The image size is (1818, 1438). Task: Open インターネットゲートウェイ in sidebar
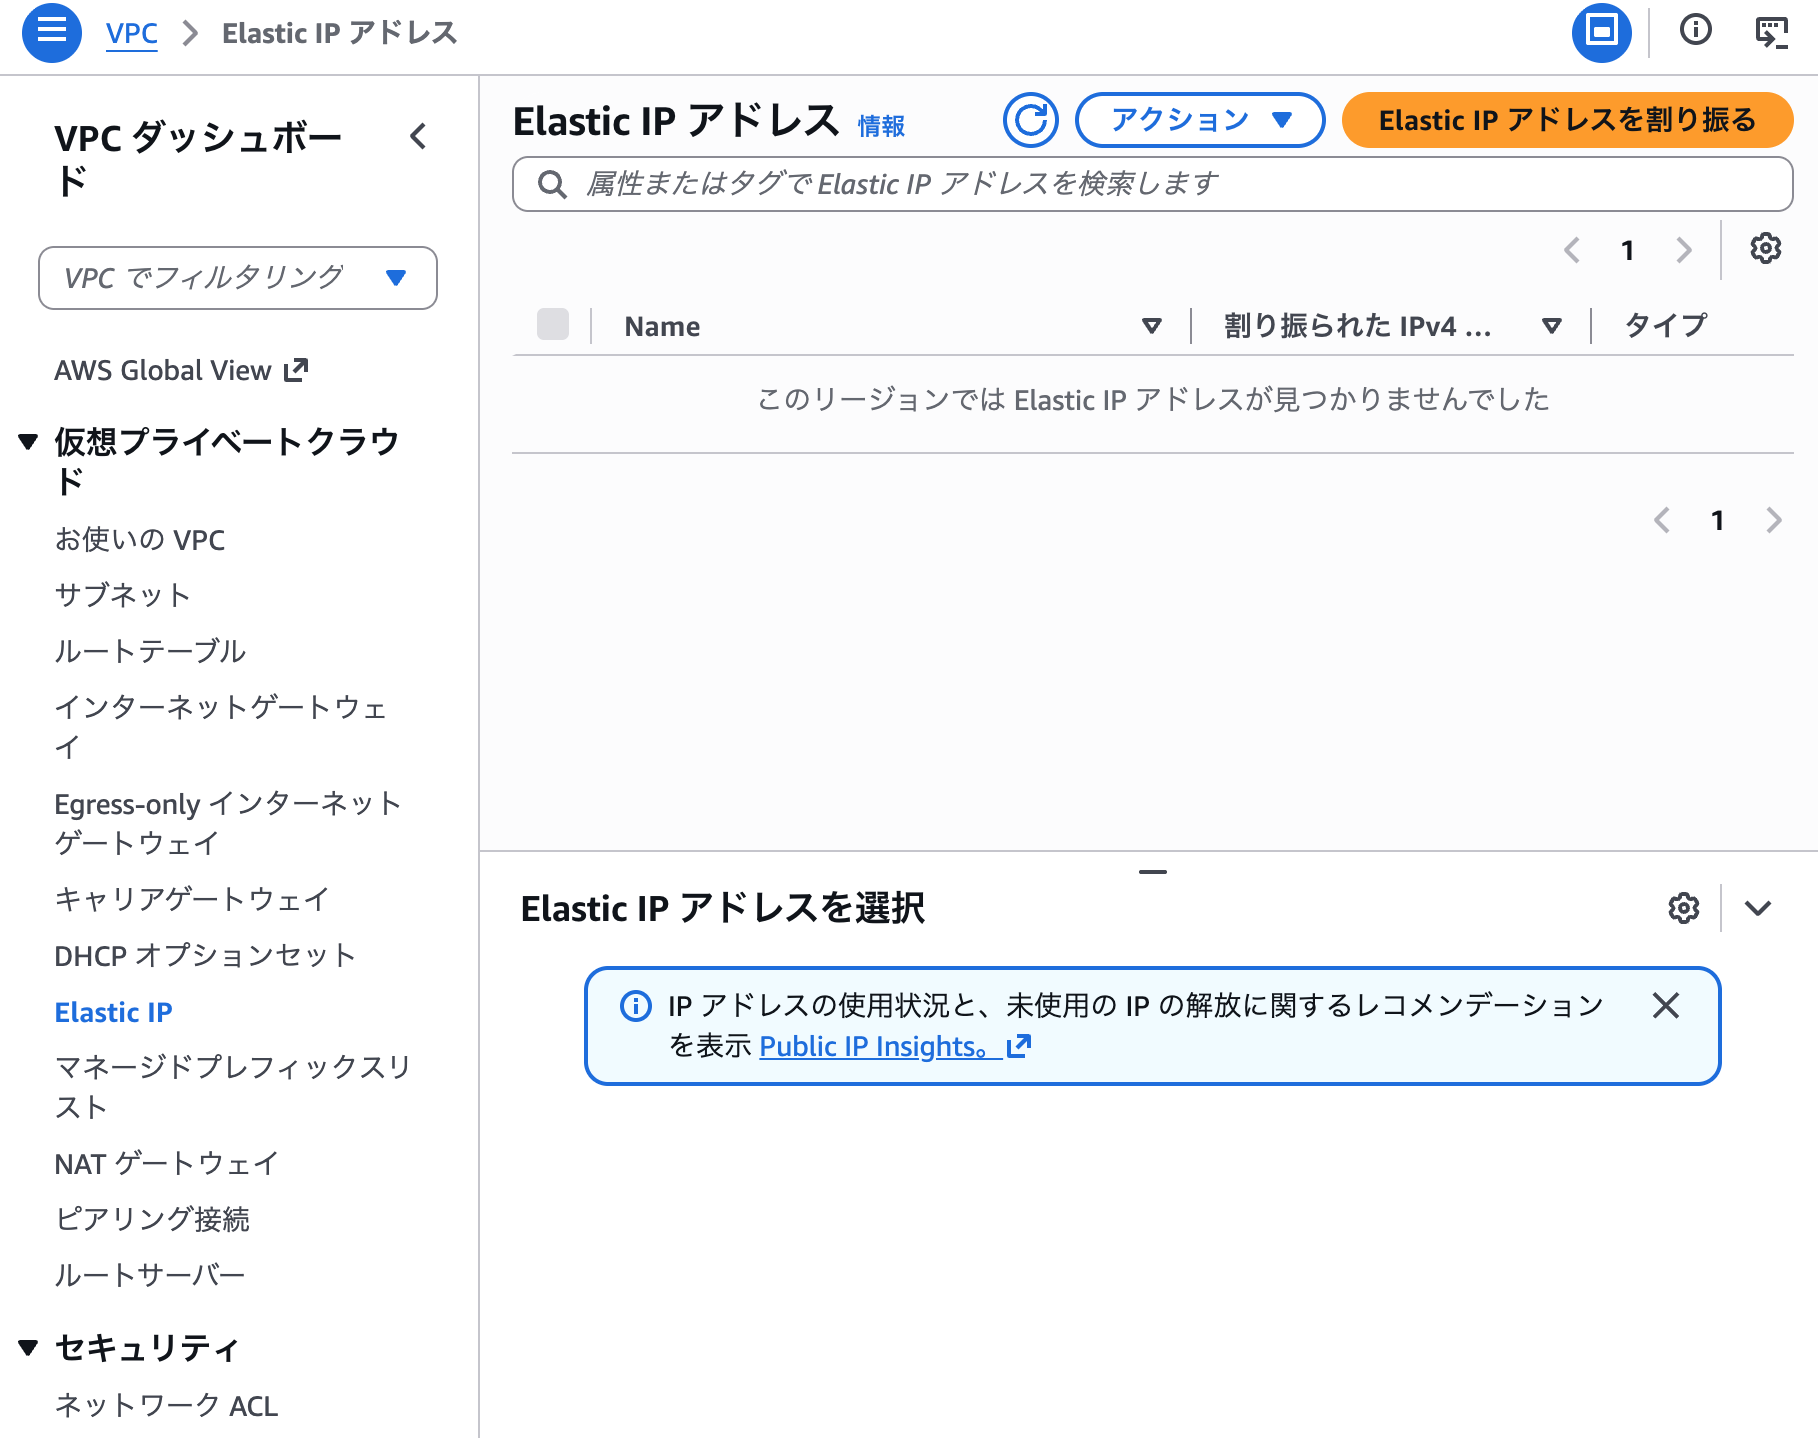click(x=220, y=727)
